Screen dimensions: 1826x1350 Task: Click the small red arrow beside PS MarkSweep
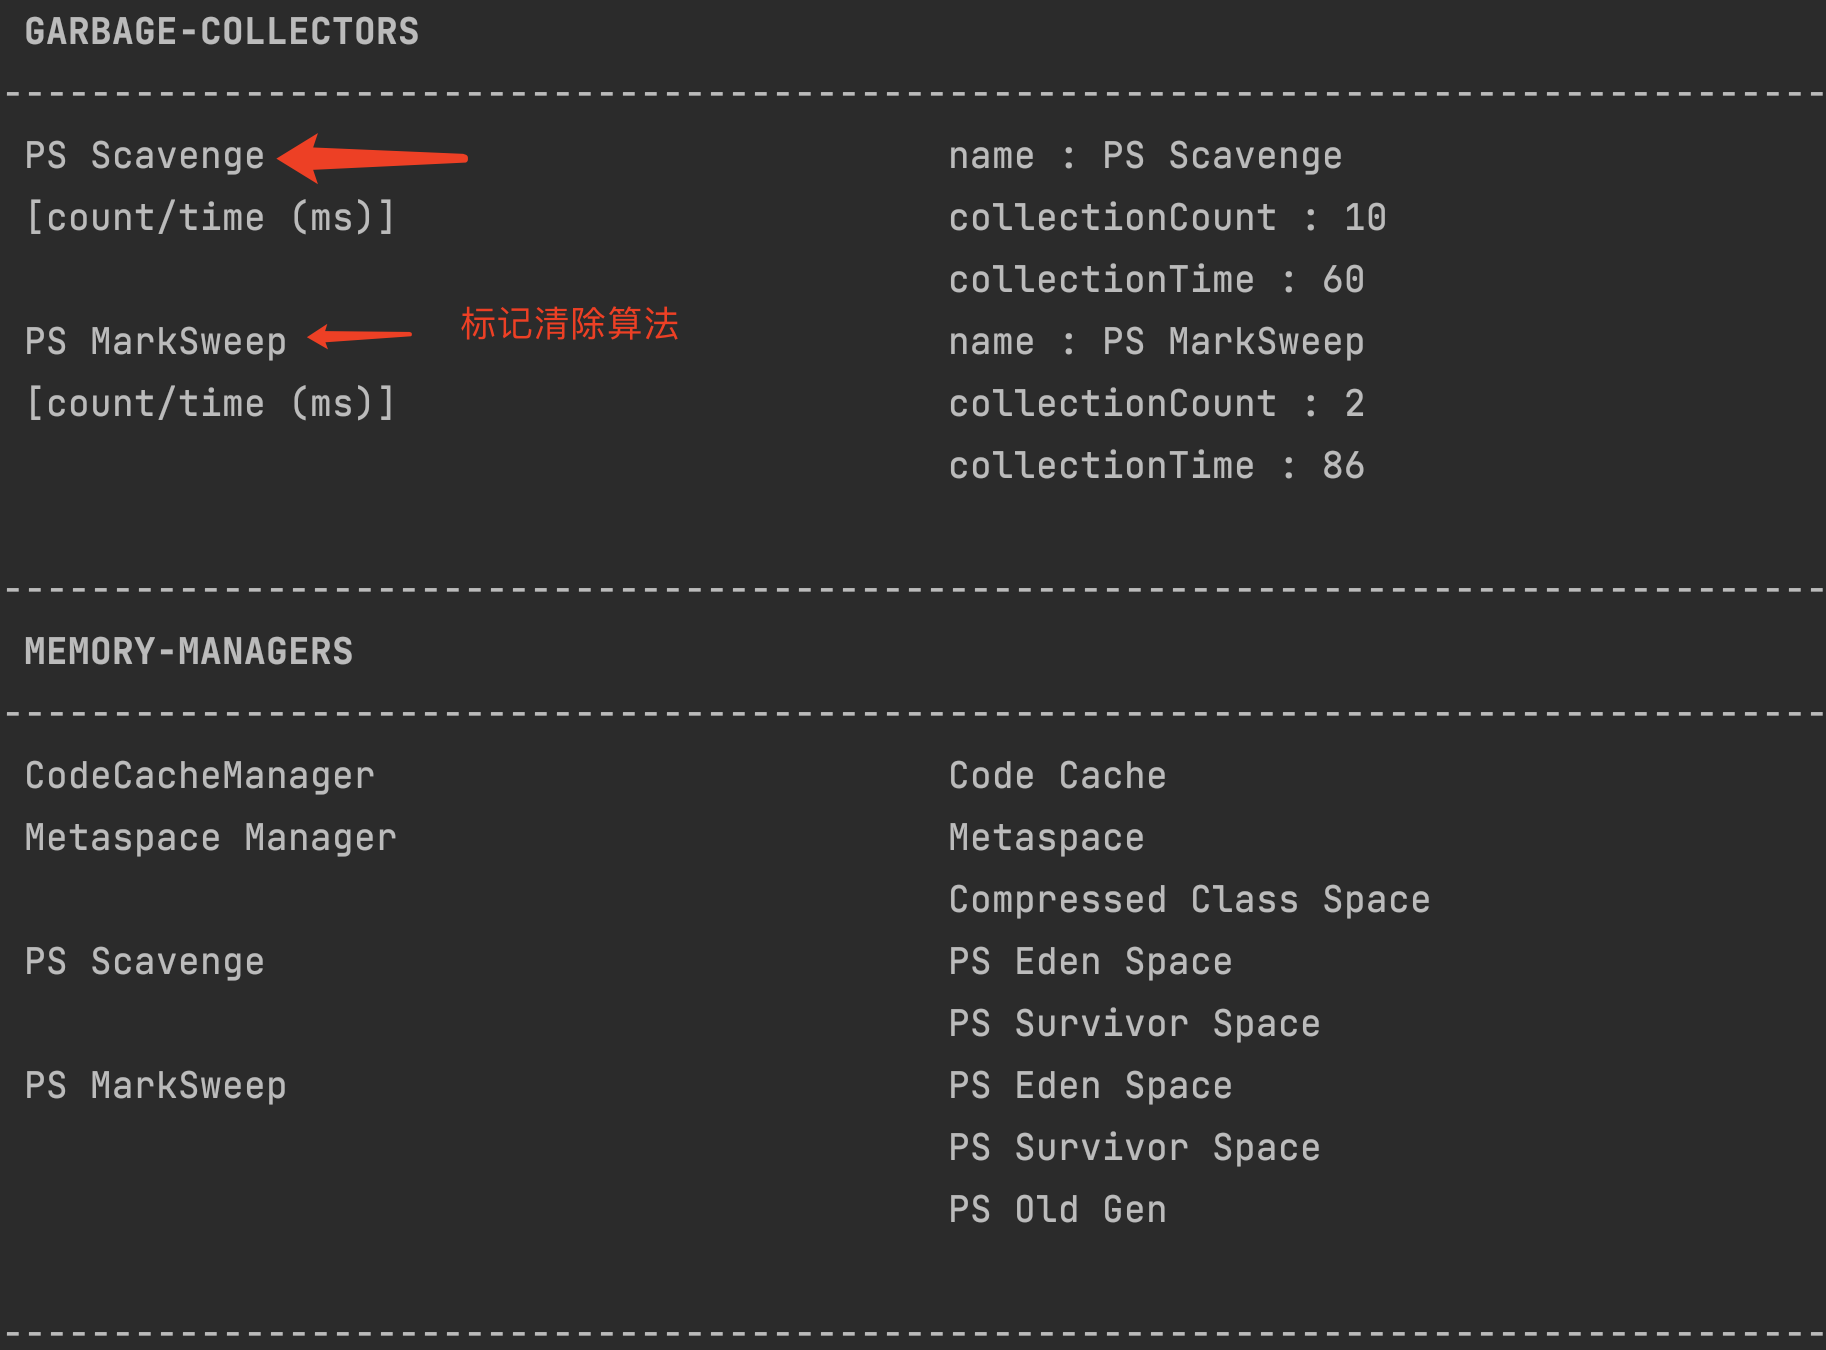tap(360, 336)
